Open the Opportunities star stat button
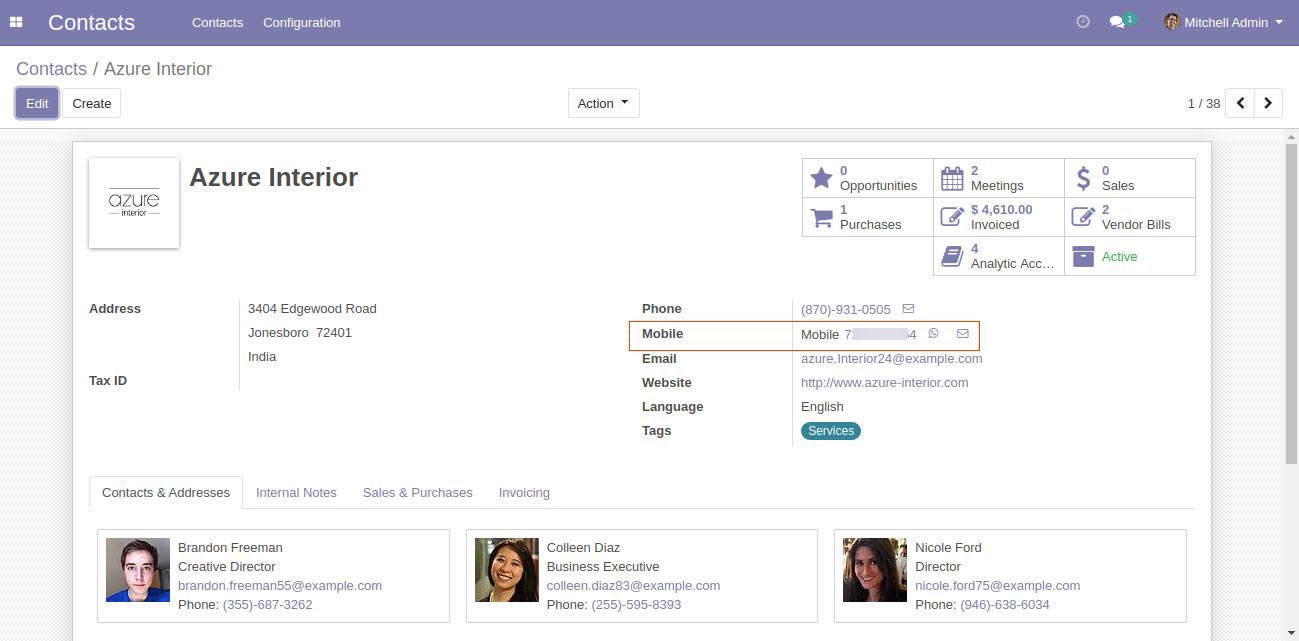The image size is (1299, 641). pos(868,178)
